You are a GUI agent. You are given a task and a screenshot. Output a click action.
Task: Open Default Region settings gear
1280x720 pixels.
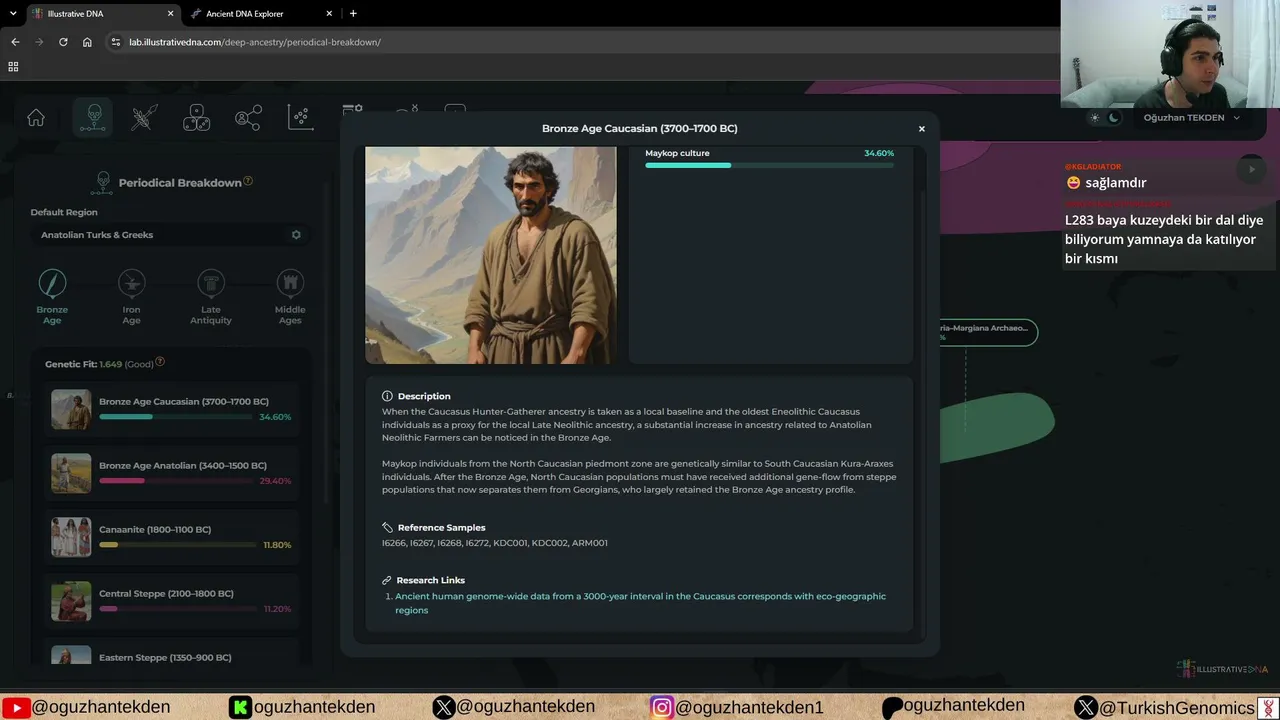coord(296,235)
